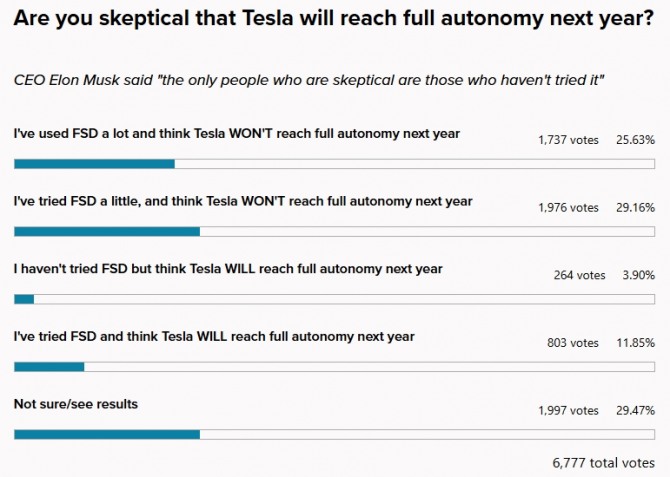Click the "1,997 votes" count

click(568, 411)
